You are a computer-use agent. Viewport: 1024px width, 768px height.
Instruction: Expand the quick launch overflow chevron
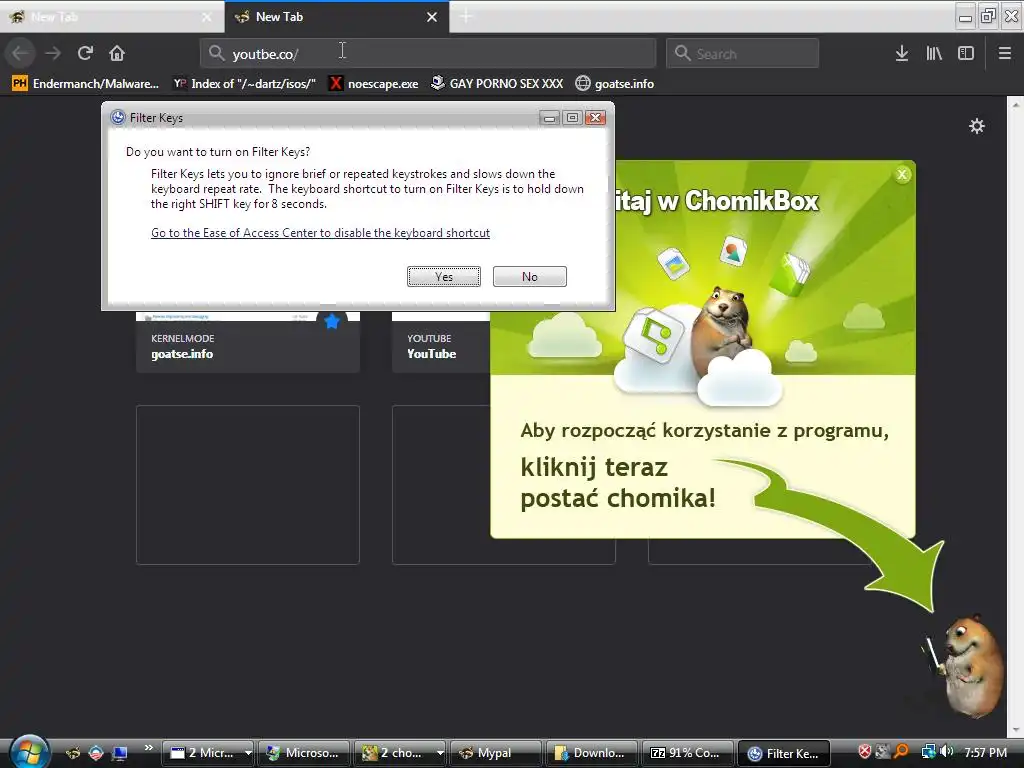click(x=148, y=748)
